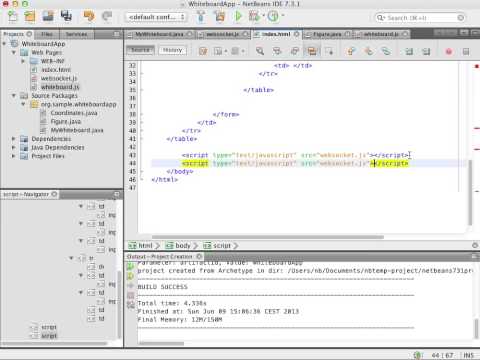
Task: Click the Shift Line Right icon
Action: tap(426, 51)
